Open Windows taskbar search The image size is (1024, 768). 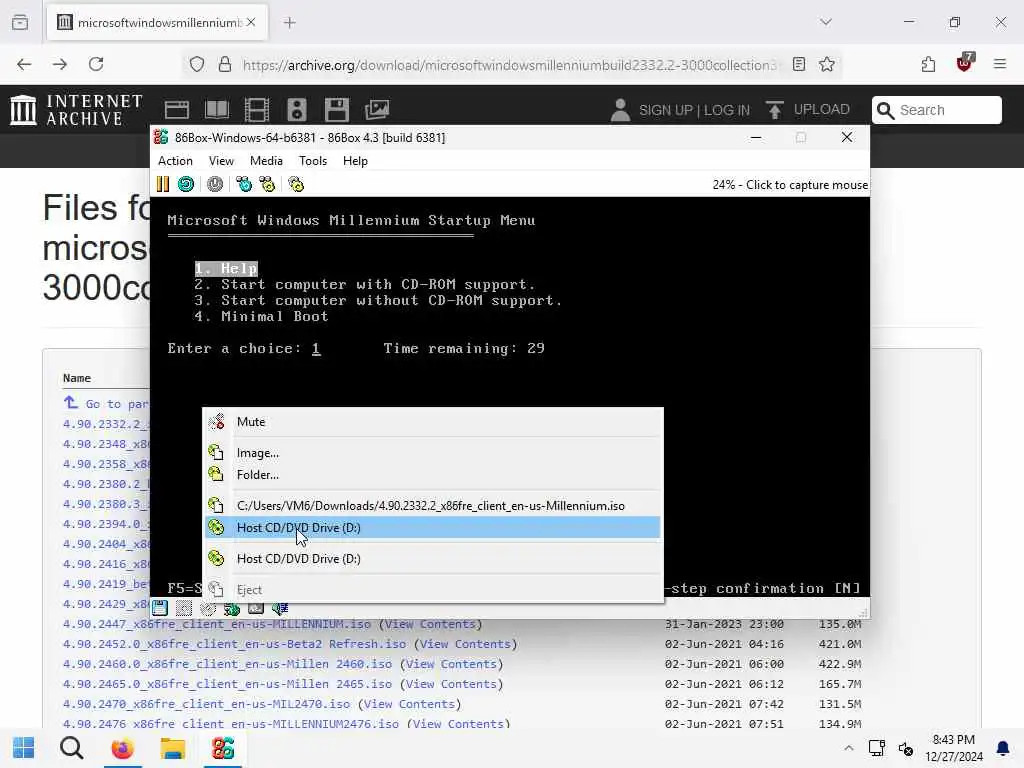(x=72, y=748)
